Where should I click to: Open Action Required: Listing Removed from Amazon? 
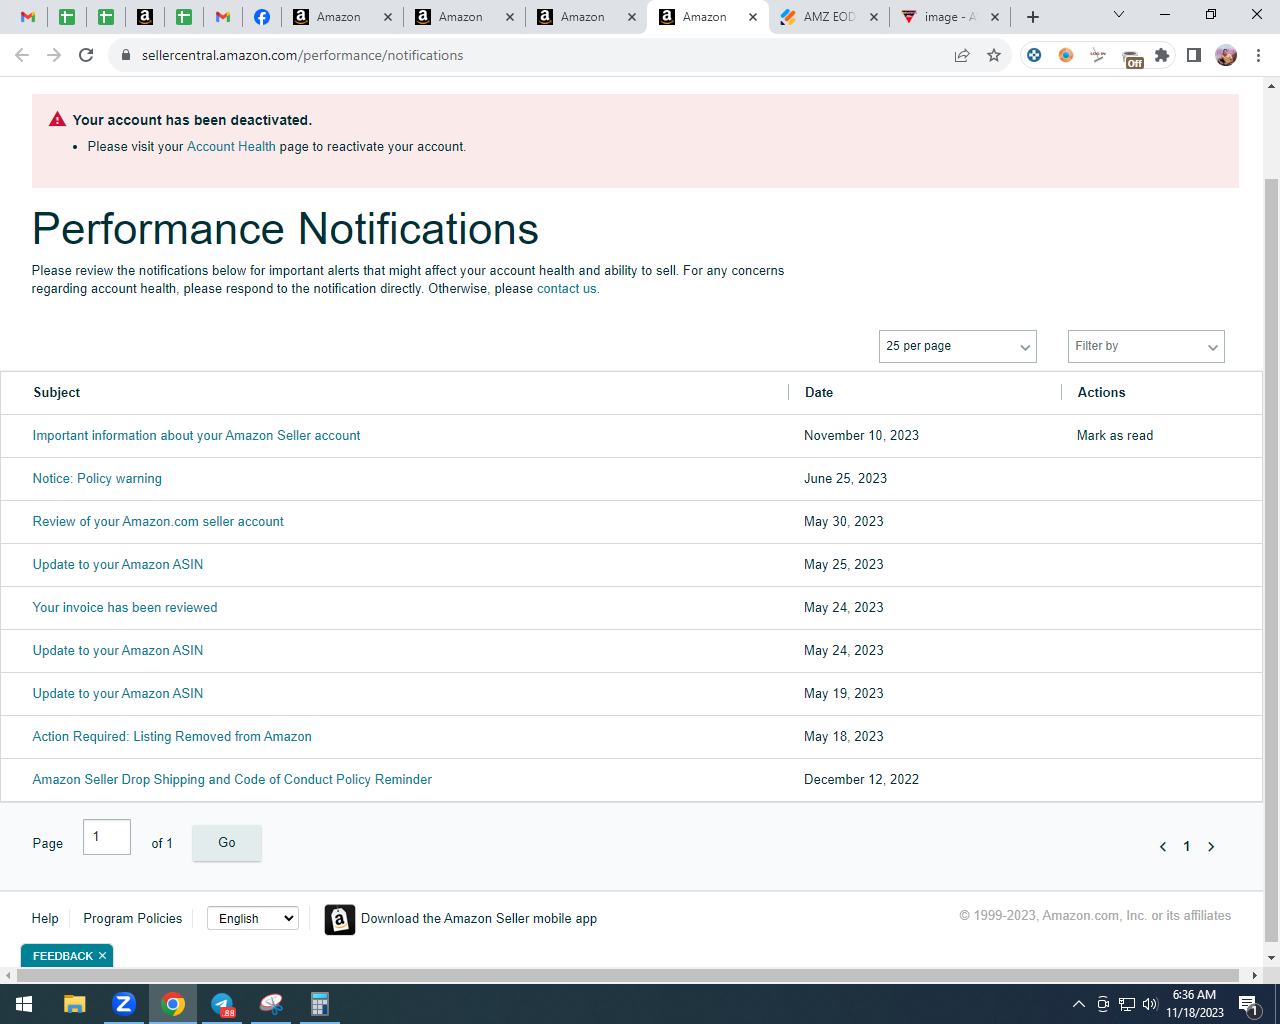point(172,737)
